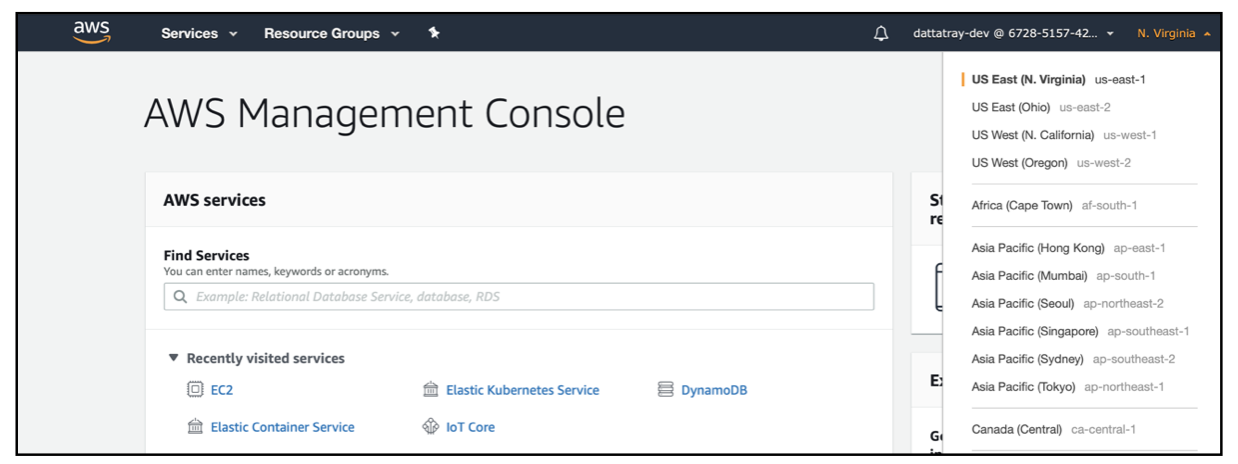Image resolution: width=1238 pixels, height=464 pixels.
Task: Open the Resource Groups dropdown
Action: [332, 34]
